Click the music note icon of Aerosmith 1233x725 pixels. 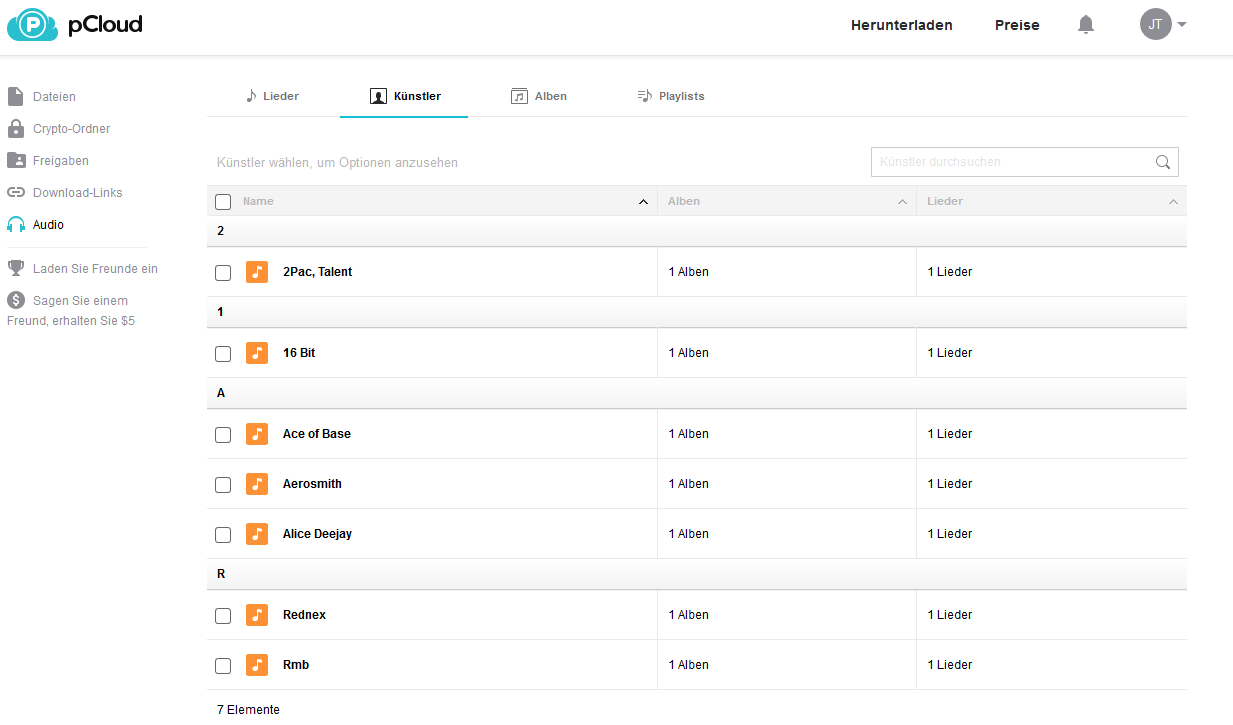point(257,484)
